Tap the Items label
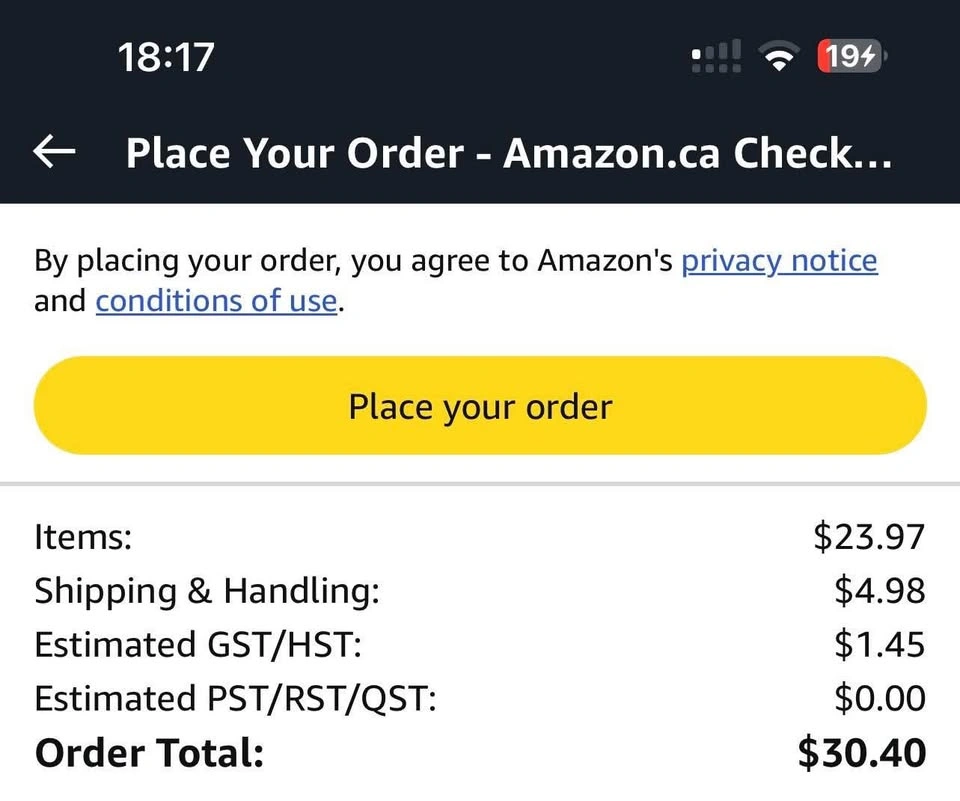960x801 pixels. pos(83,538)
